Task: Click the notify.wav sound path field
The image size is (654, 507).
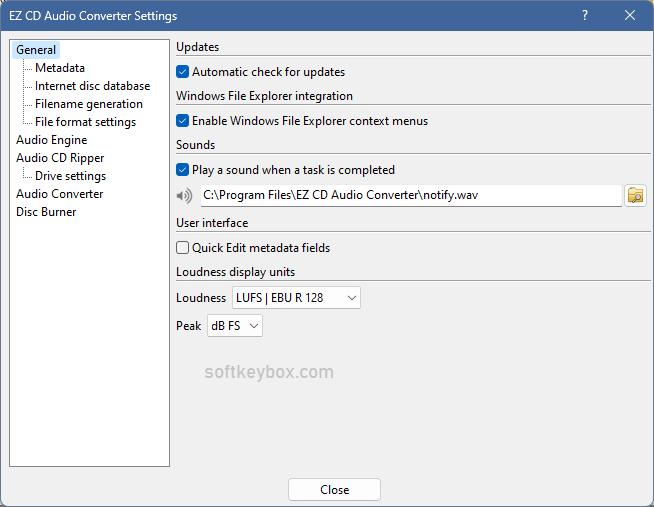Action: tap(411, 195)
